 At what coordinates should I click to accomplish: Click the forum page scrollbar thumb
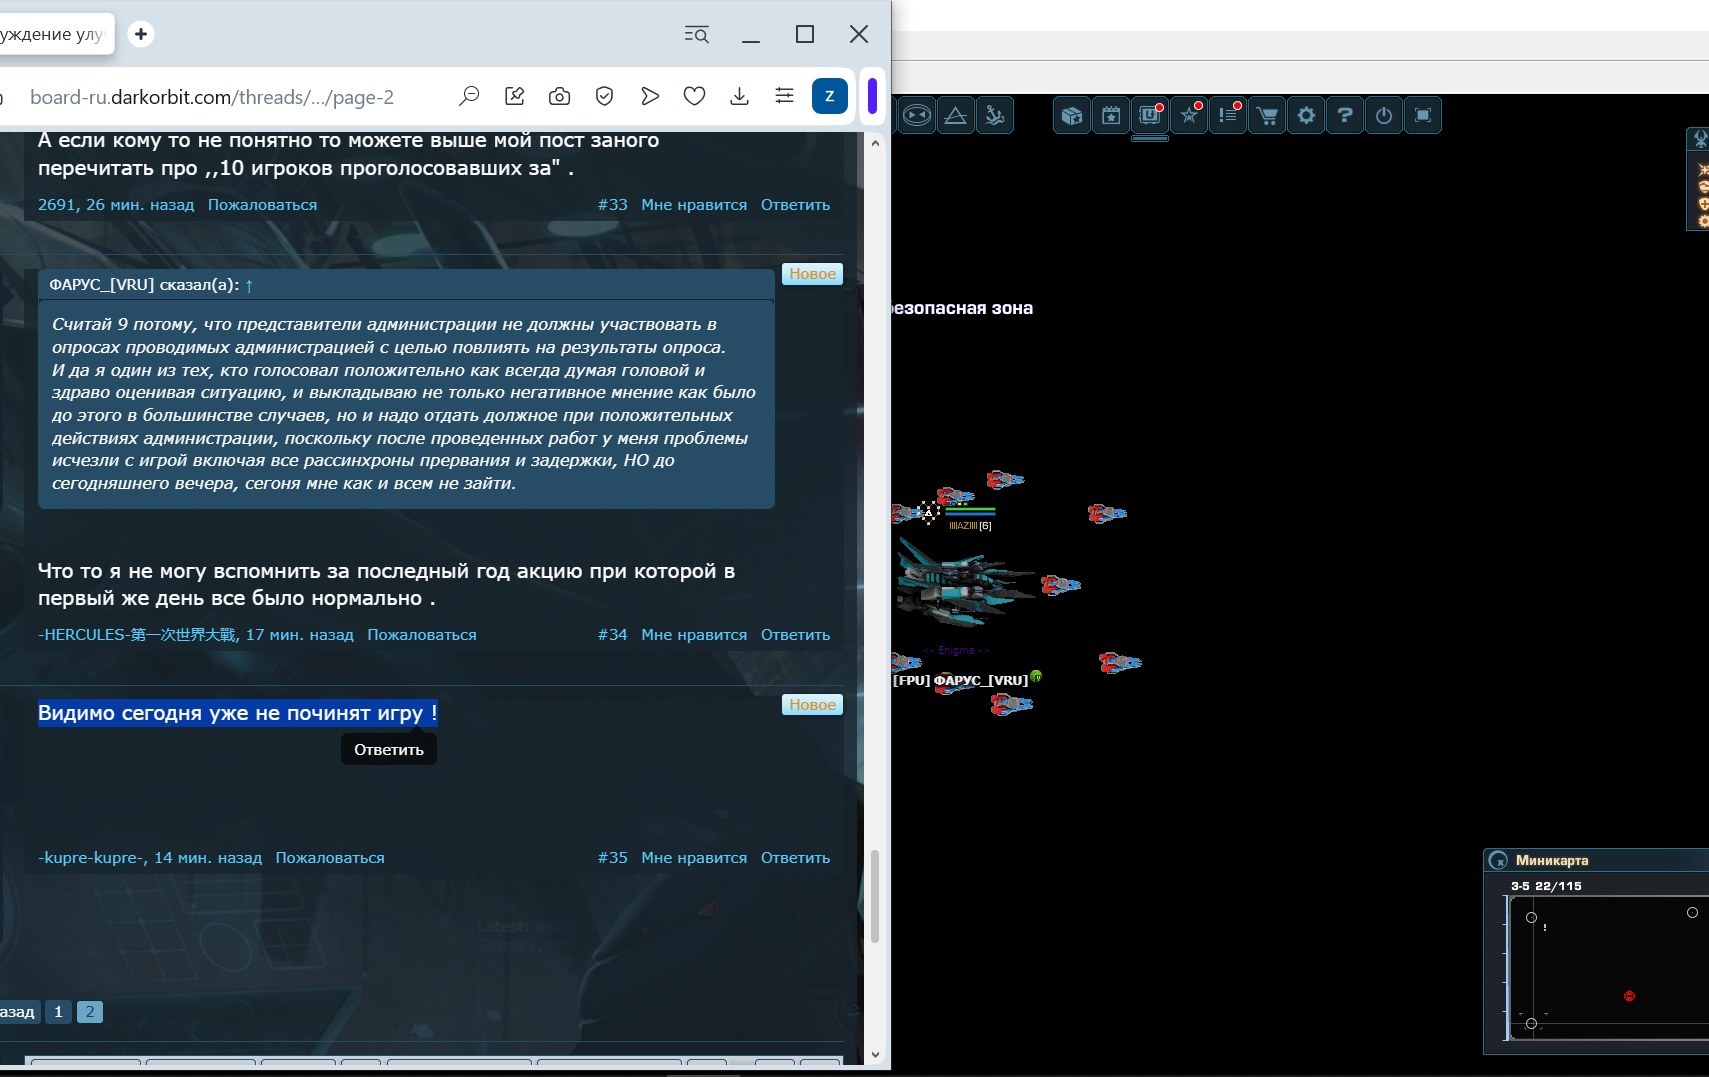tap(875, 896)
